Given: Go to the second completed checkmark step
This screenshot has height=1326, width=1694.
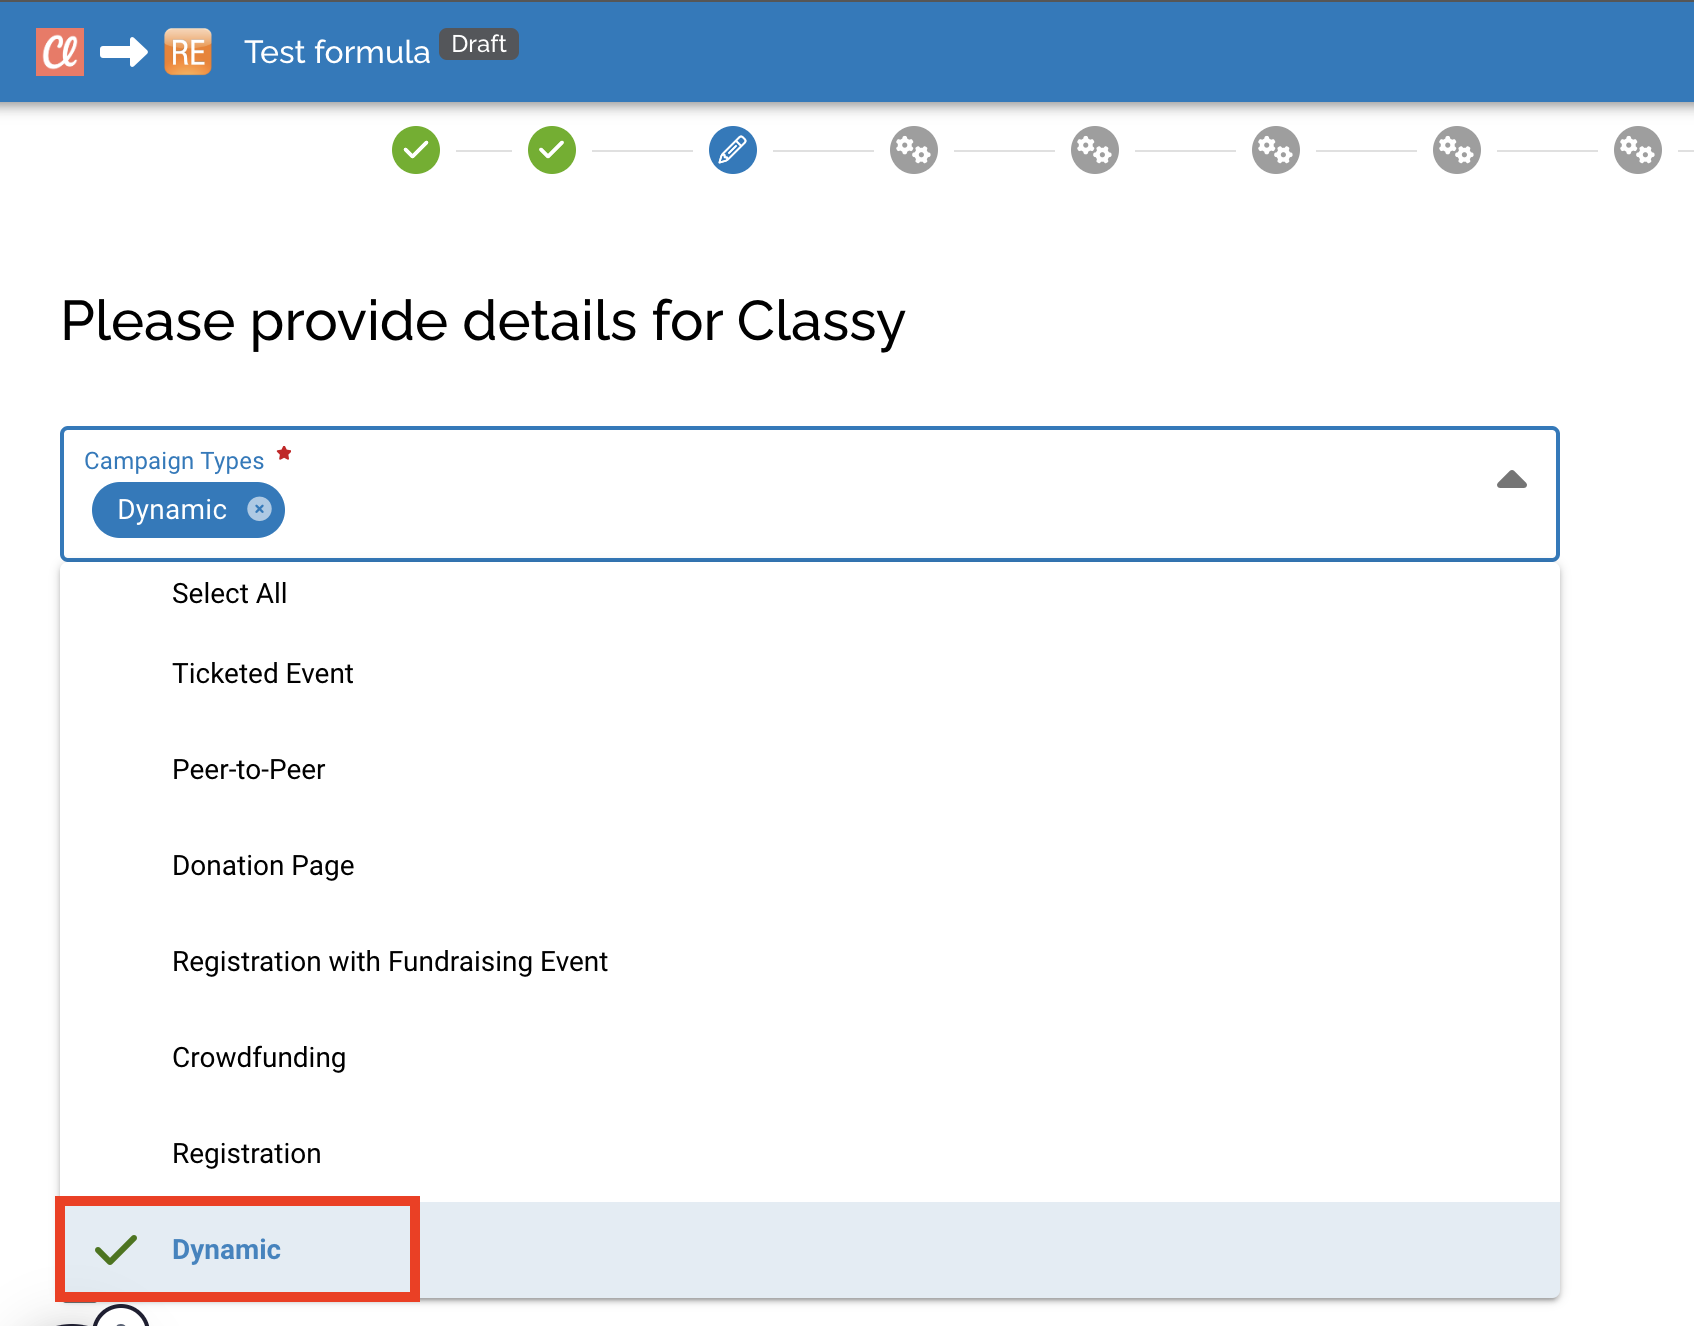Looking at the screenshot, I should click(x=552, y=151).
